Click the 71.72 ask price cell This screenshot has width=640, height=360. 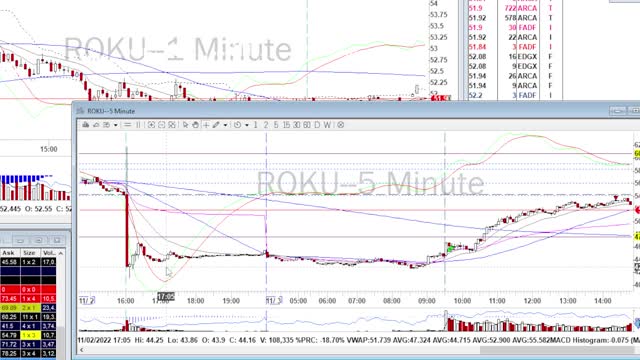tap(9, 344)
